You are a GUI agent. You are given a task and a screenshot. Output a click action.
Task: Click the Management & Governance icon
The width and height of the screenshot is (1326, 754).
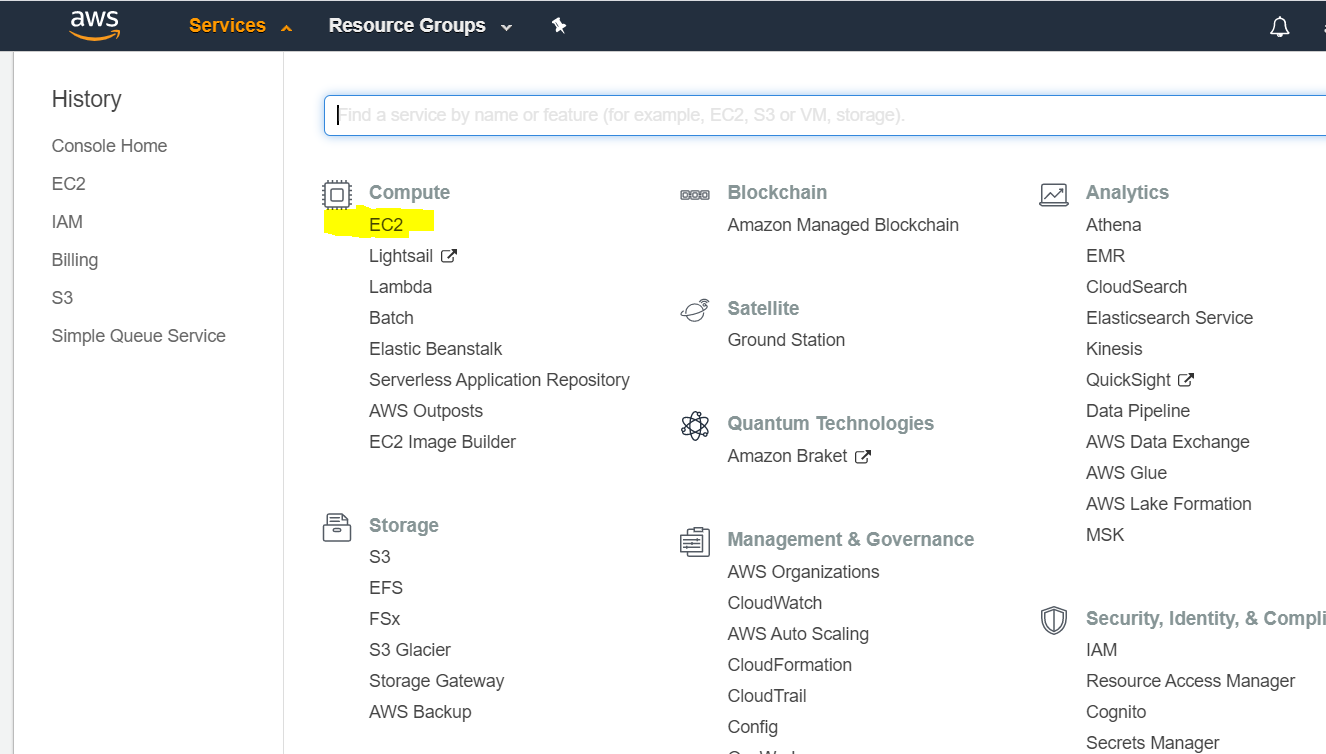(695, 541)
